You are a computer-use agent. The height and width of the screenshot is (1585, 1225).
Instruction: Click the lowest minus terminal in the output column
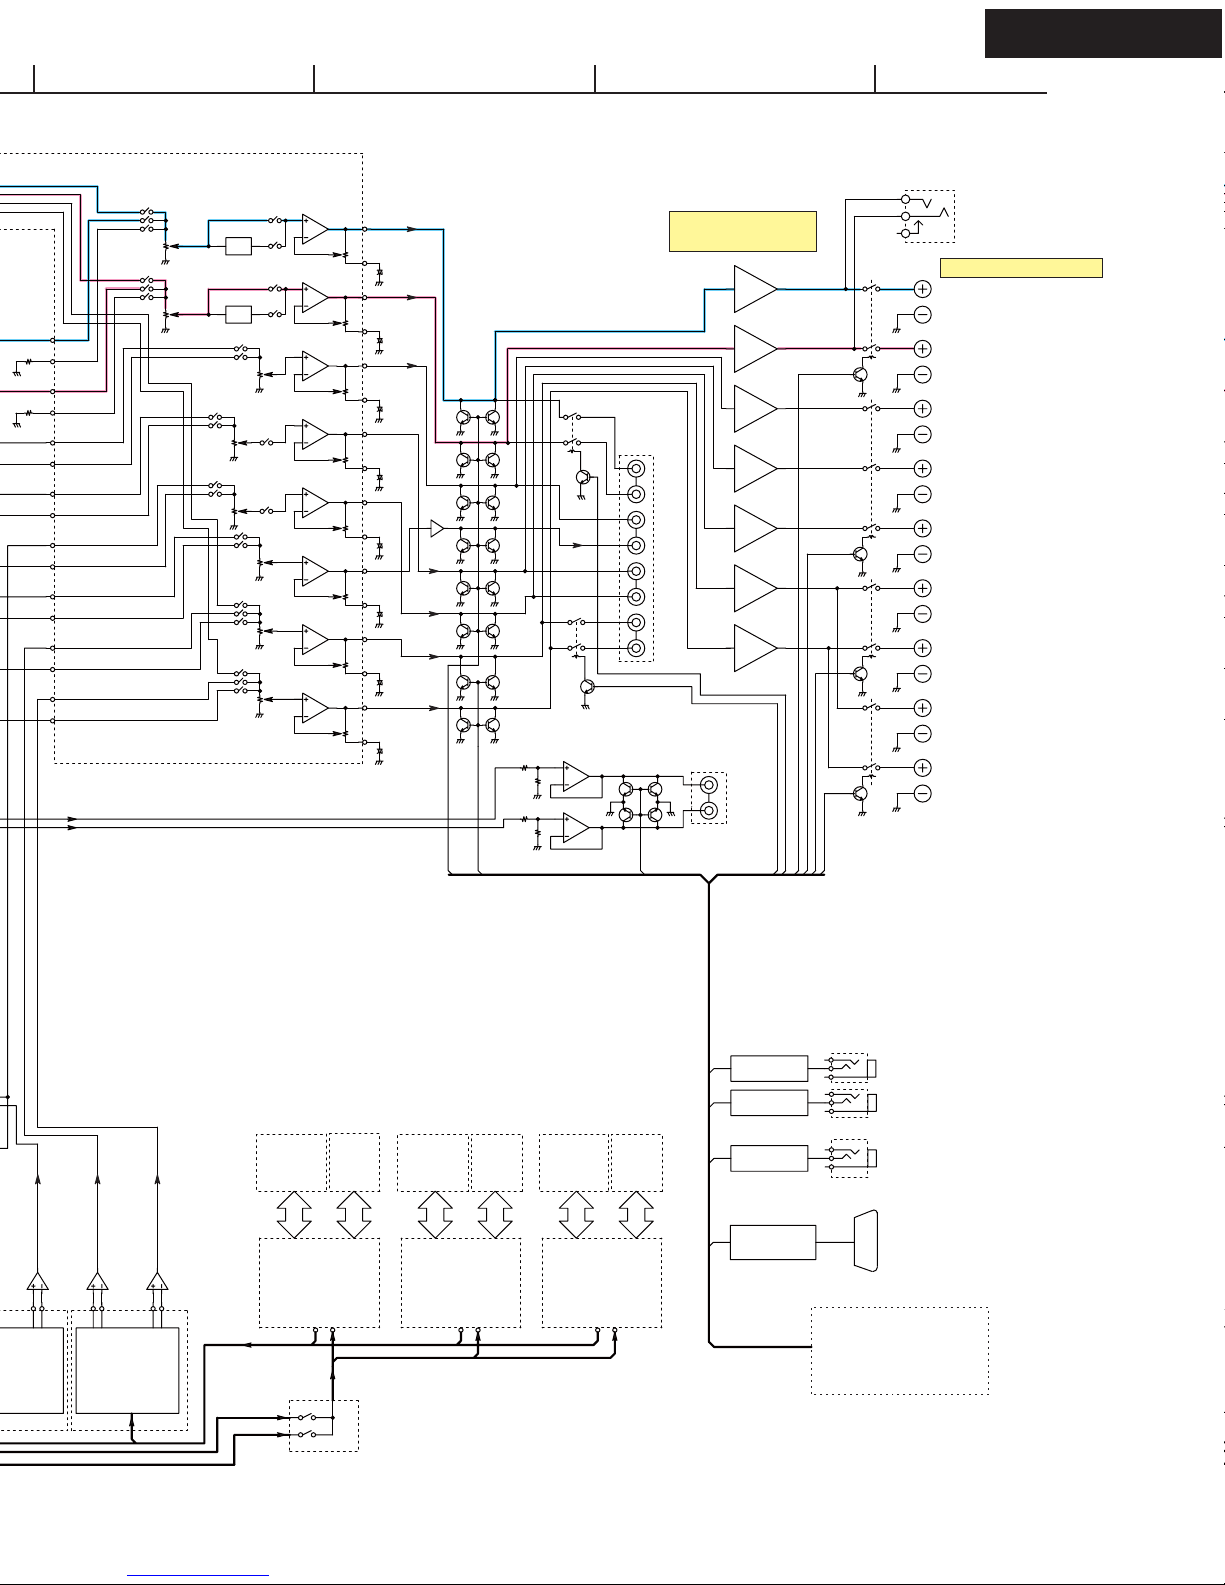click(x=923, y=794)
